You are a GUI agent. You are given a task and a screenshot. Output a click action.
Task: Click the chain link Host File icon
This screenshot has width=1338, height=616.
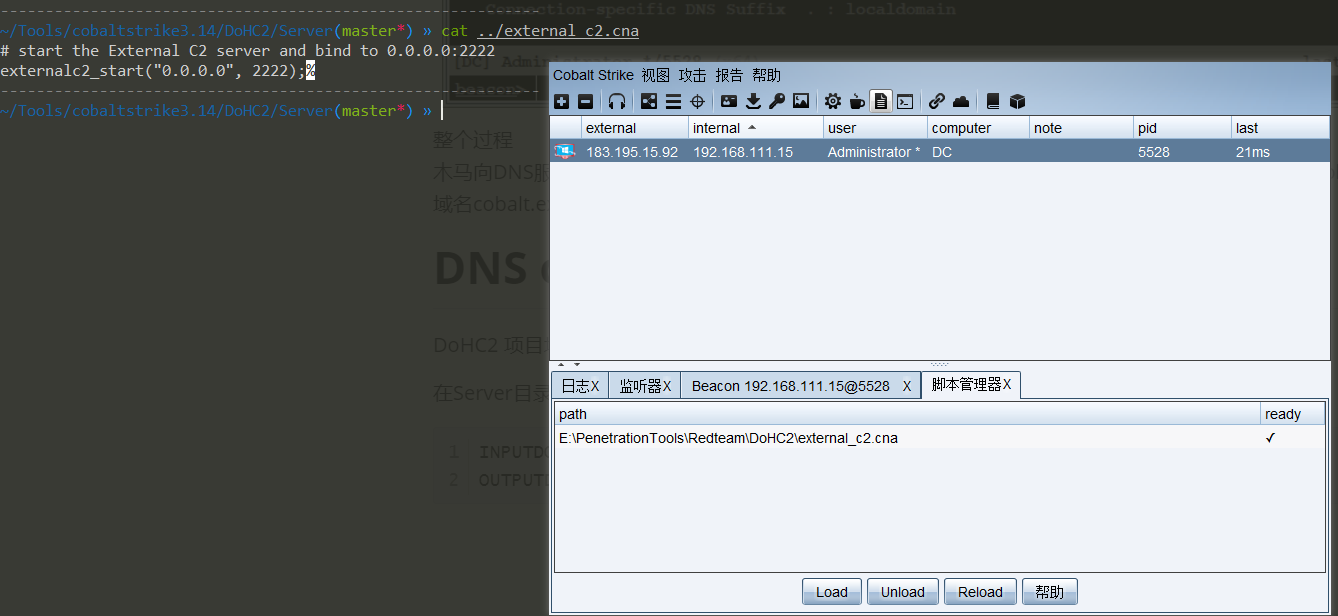(937, 101)
